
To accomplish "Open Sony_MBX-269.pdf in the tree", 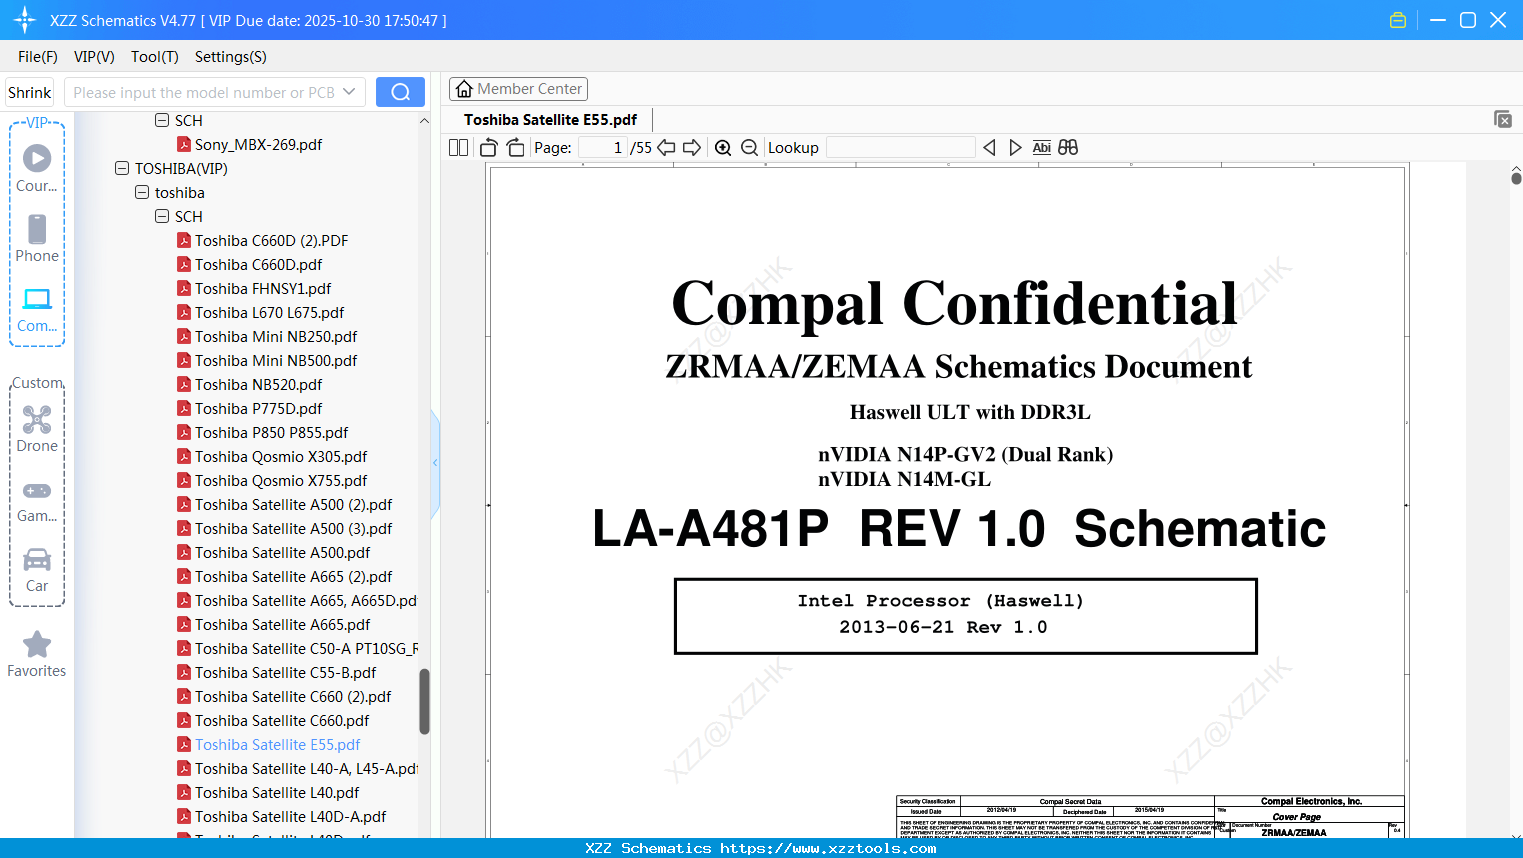I will [250, 145].
